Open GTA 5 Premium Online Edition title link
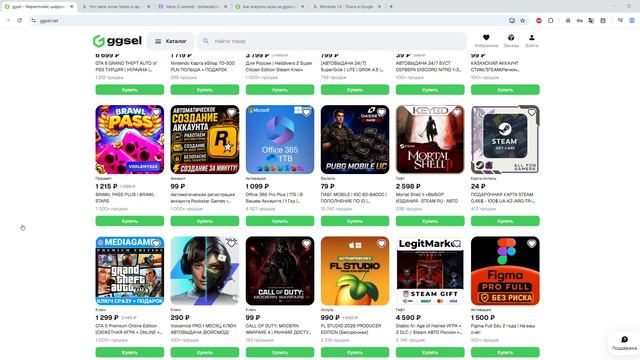 tap(129, 329)
